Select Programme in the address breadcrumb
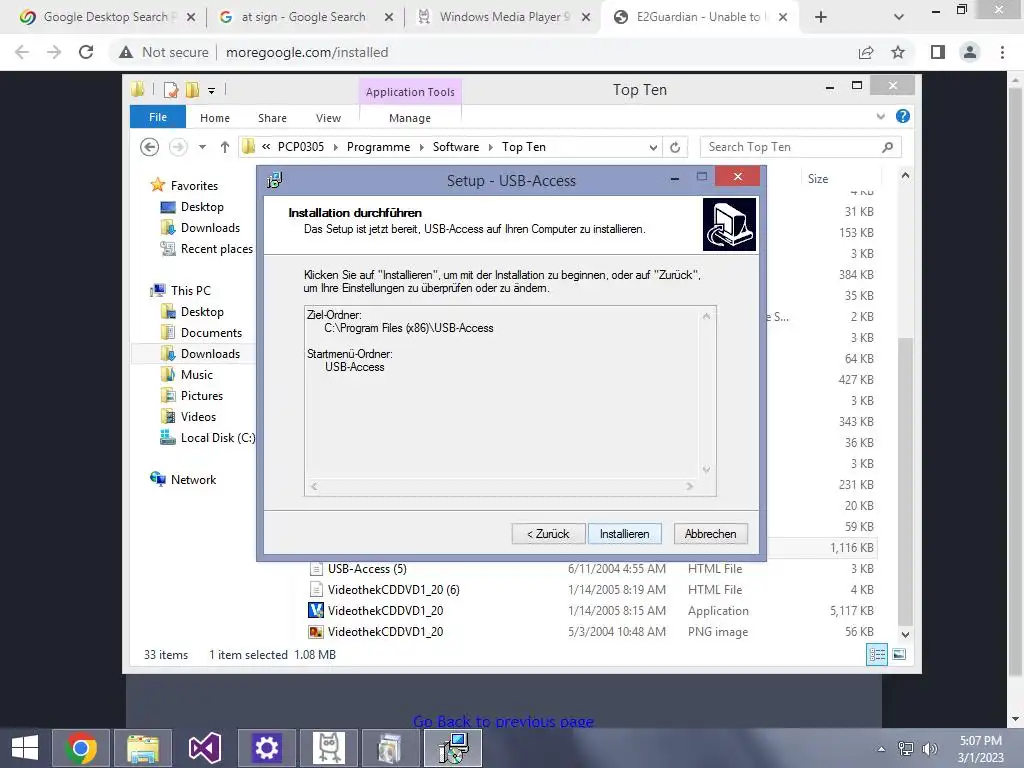The image size is (1024, 768). point(378,147)
